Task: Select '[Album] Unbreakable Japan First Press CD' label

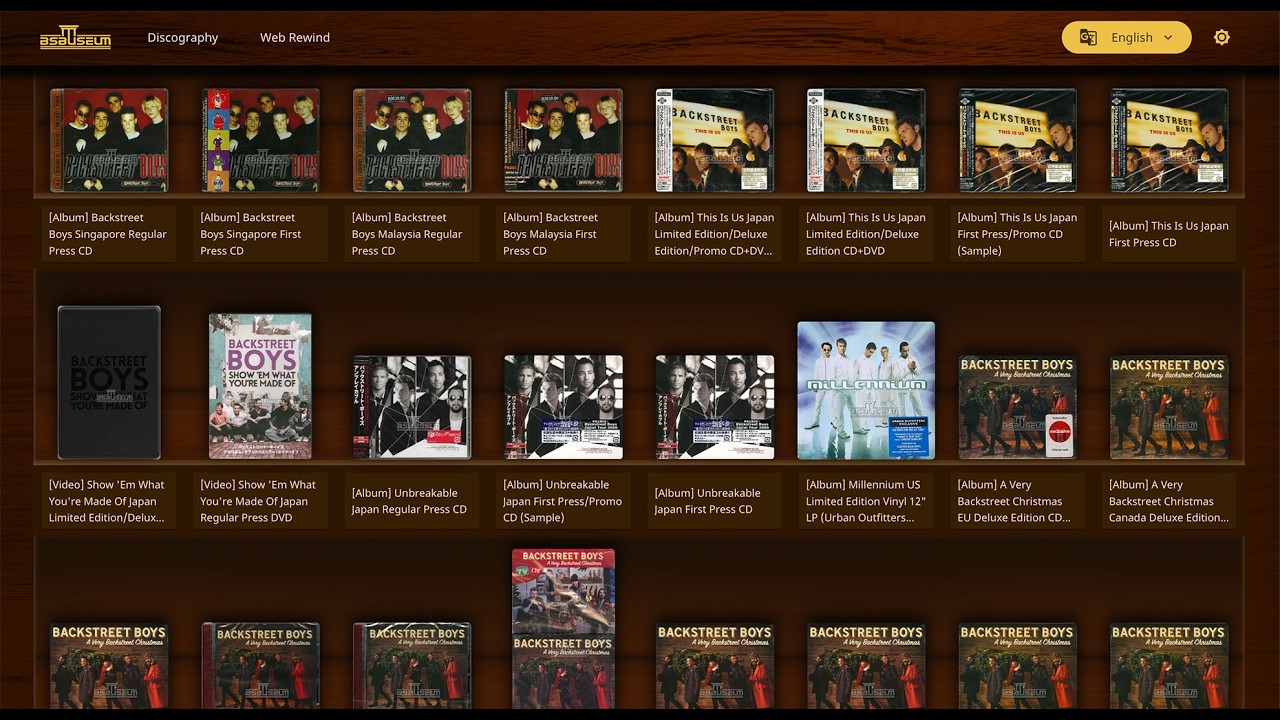Action: click(x=715, y=501)
